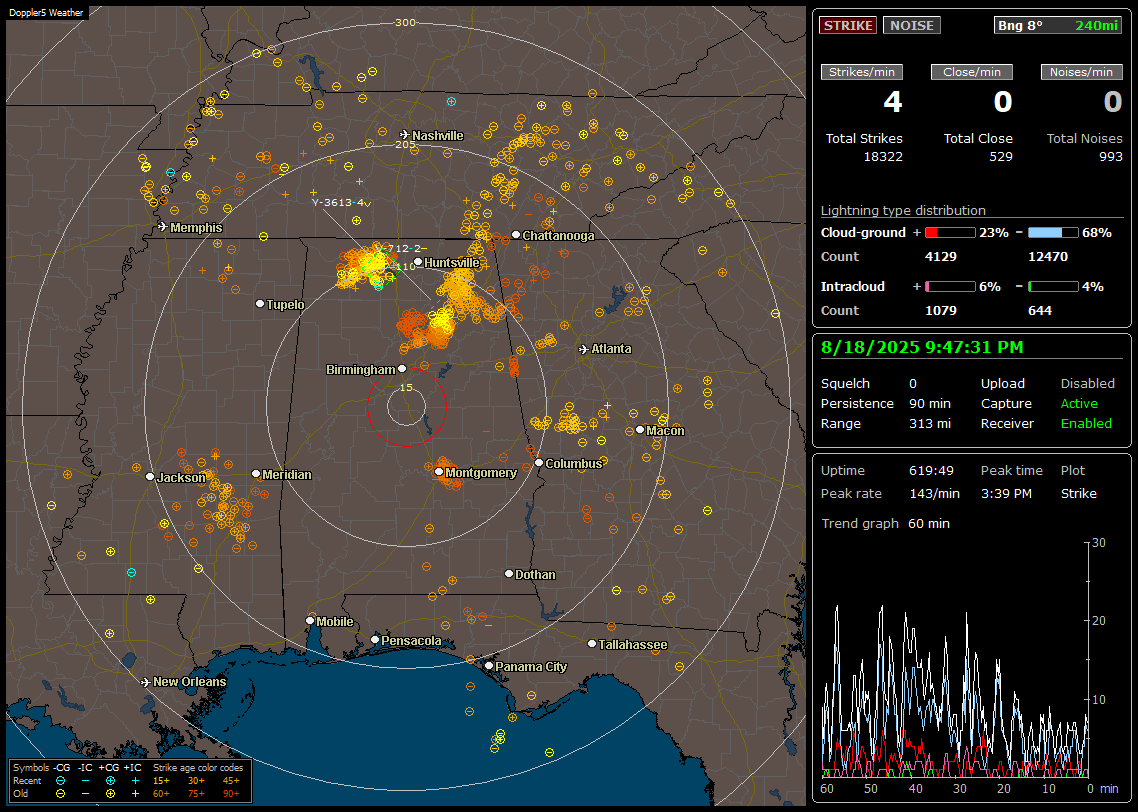Switch to STRIKE mode
1138x812 pixels.
[x=848, y=25]
